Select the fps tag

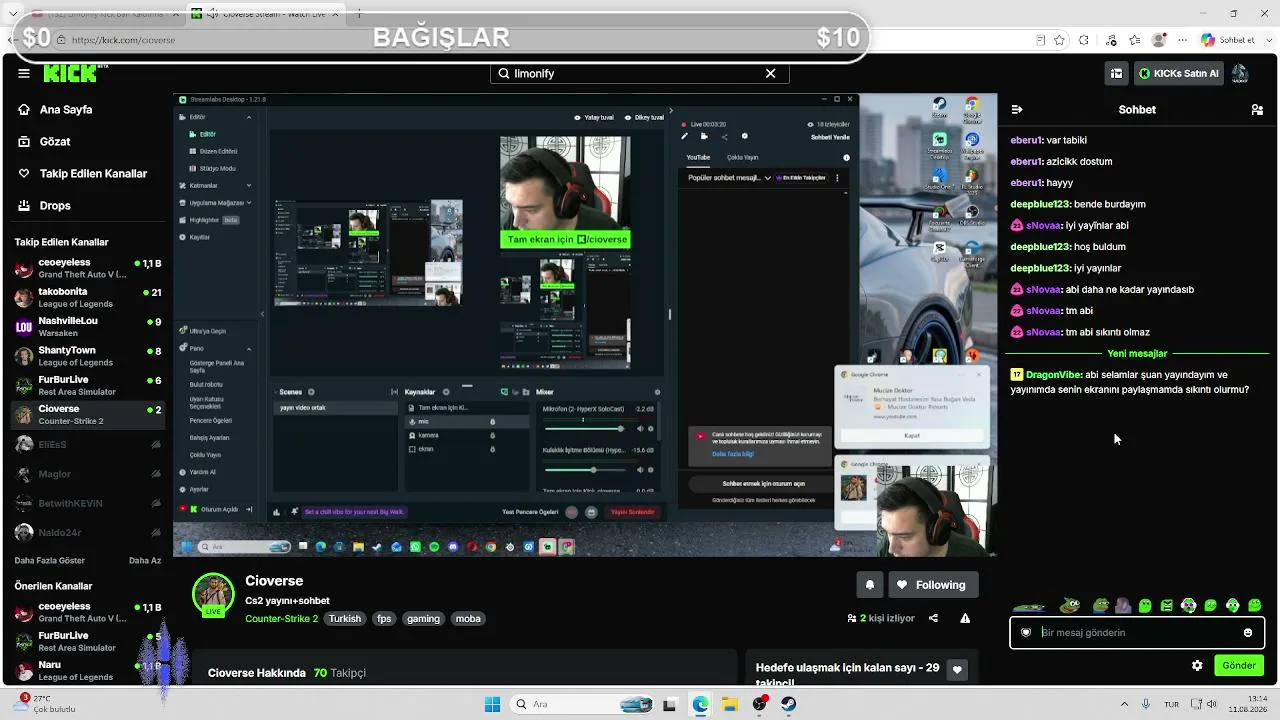coord(384,619)
